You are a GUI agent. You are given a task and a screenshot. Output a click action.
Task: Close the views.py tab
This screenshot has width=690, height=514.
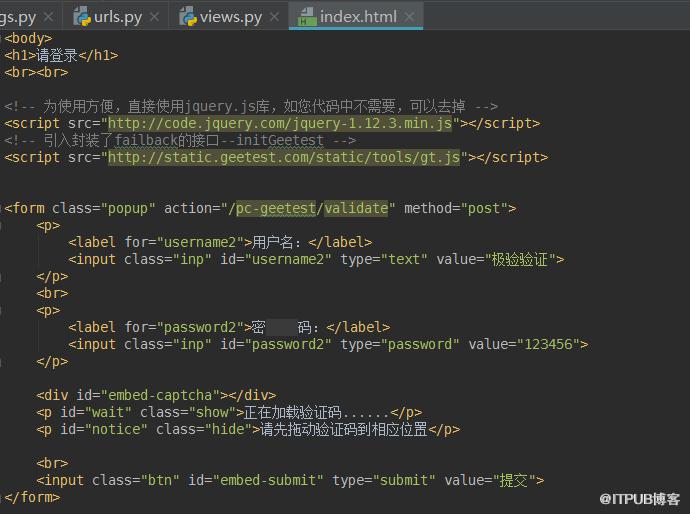click(x=274, y=17)
